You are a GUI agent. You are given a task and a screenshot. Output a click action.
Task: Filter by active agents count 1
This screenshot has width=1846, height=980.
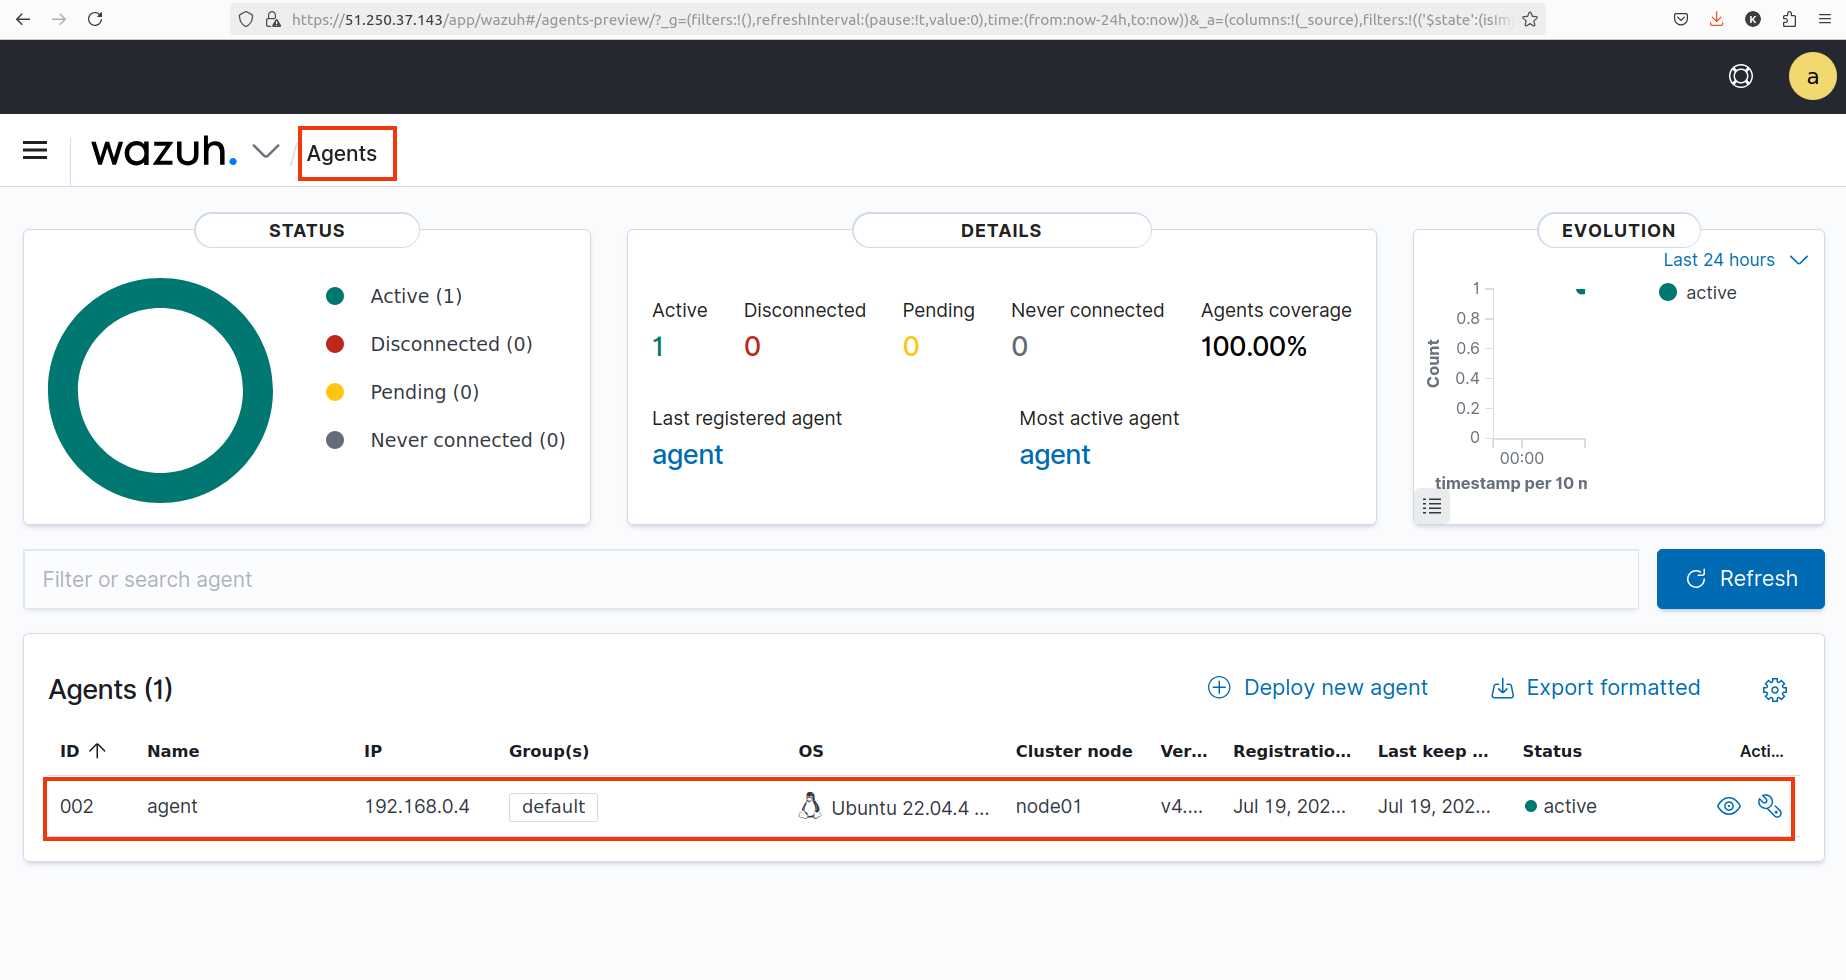pyautogui.click(x=658, y=346)
